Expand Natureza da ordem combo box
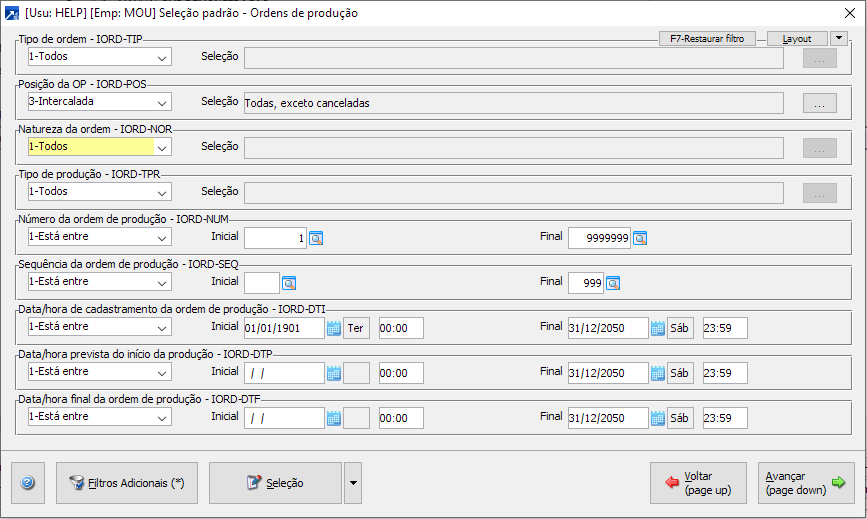The width and height of the screenshot is (867, 519). point(162,147)
